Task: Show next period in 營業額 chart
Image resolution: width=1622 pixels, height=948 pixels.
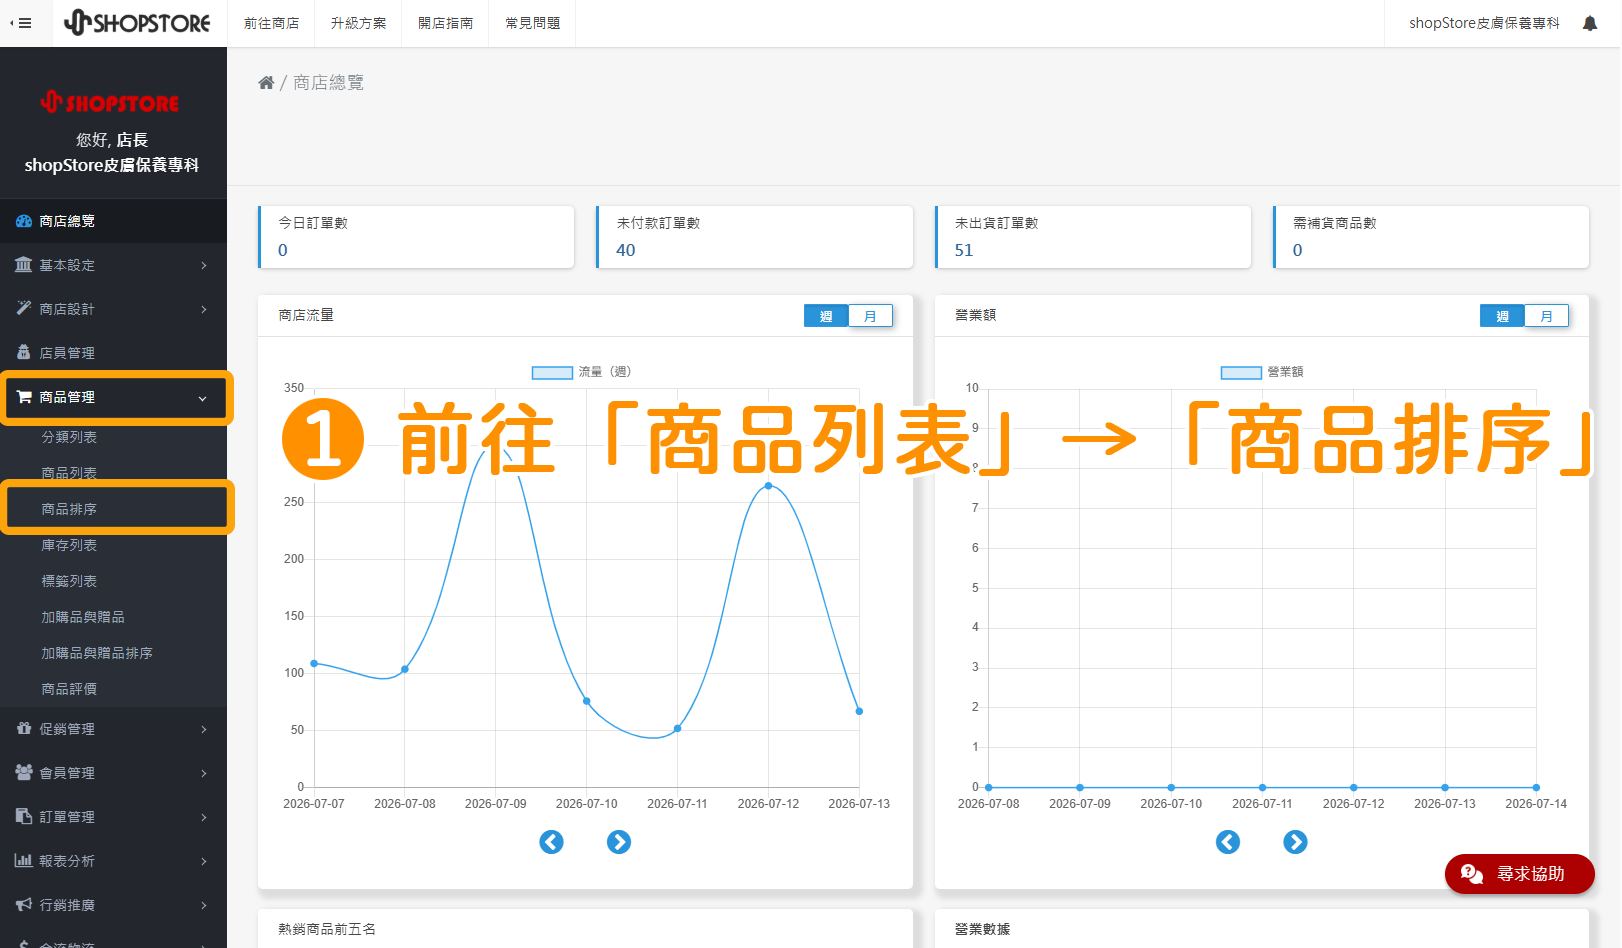Action: (x=1295, y=842)
